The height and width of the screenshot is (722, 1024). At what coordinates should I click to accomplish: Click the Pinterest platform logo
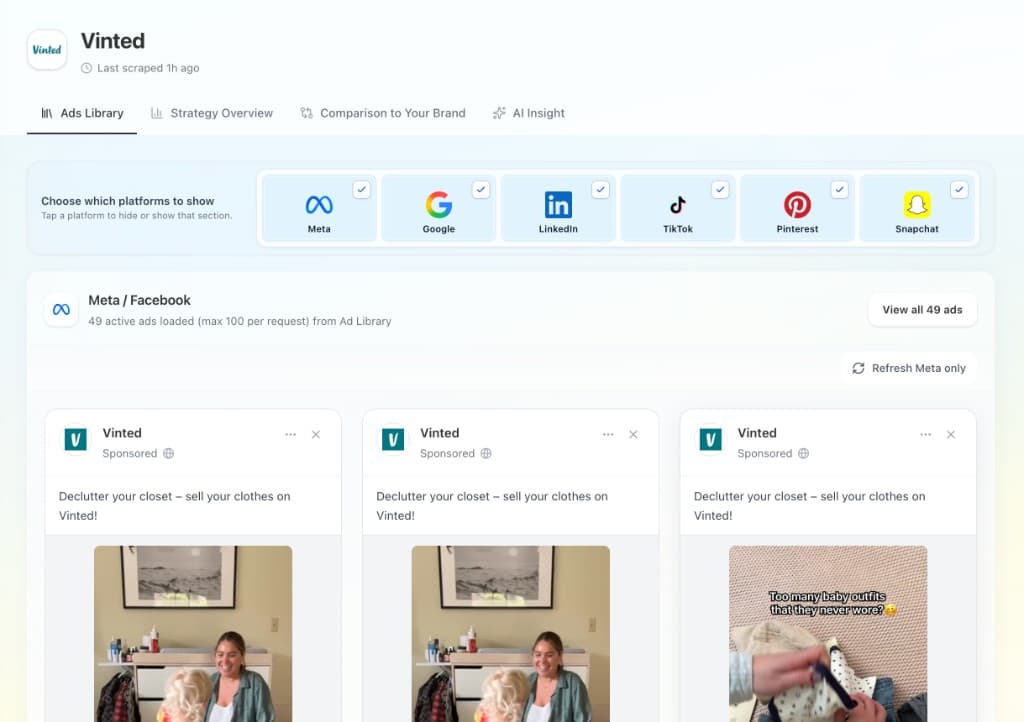click(x=797, y=205)
